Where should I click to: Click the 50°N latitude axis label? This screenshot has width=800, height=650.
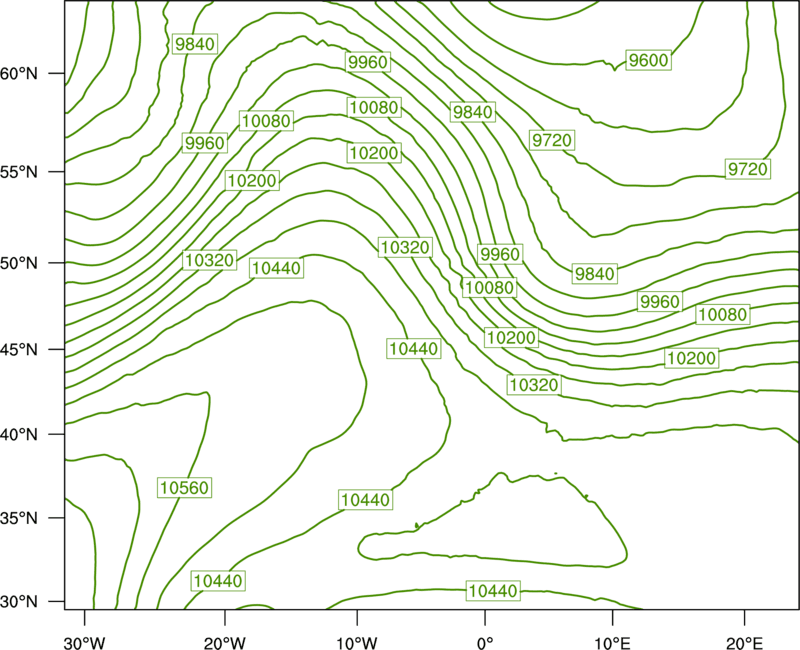pos(19,263)
